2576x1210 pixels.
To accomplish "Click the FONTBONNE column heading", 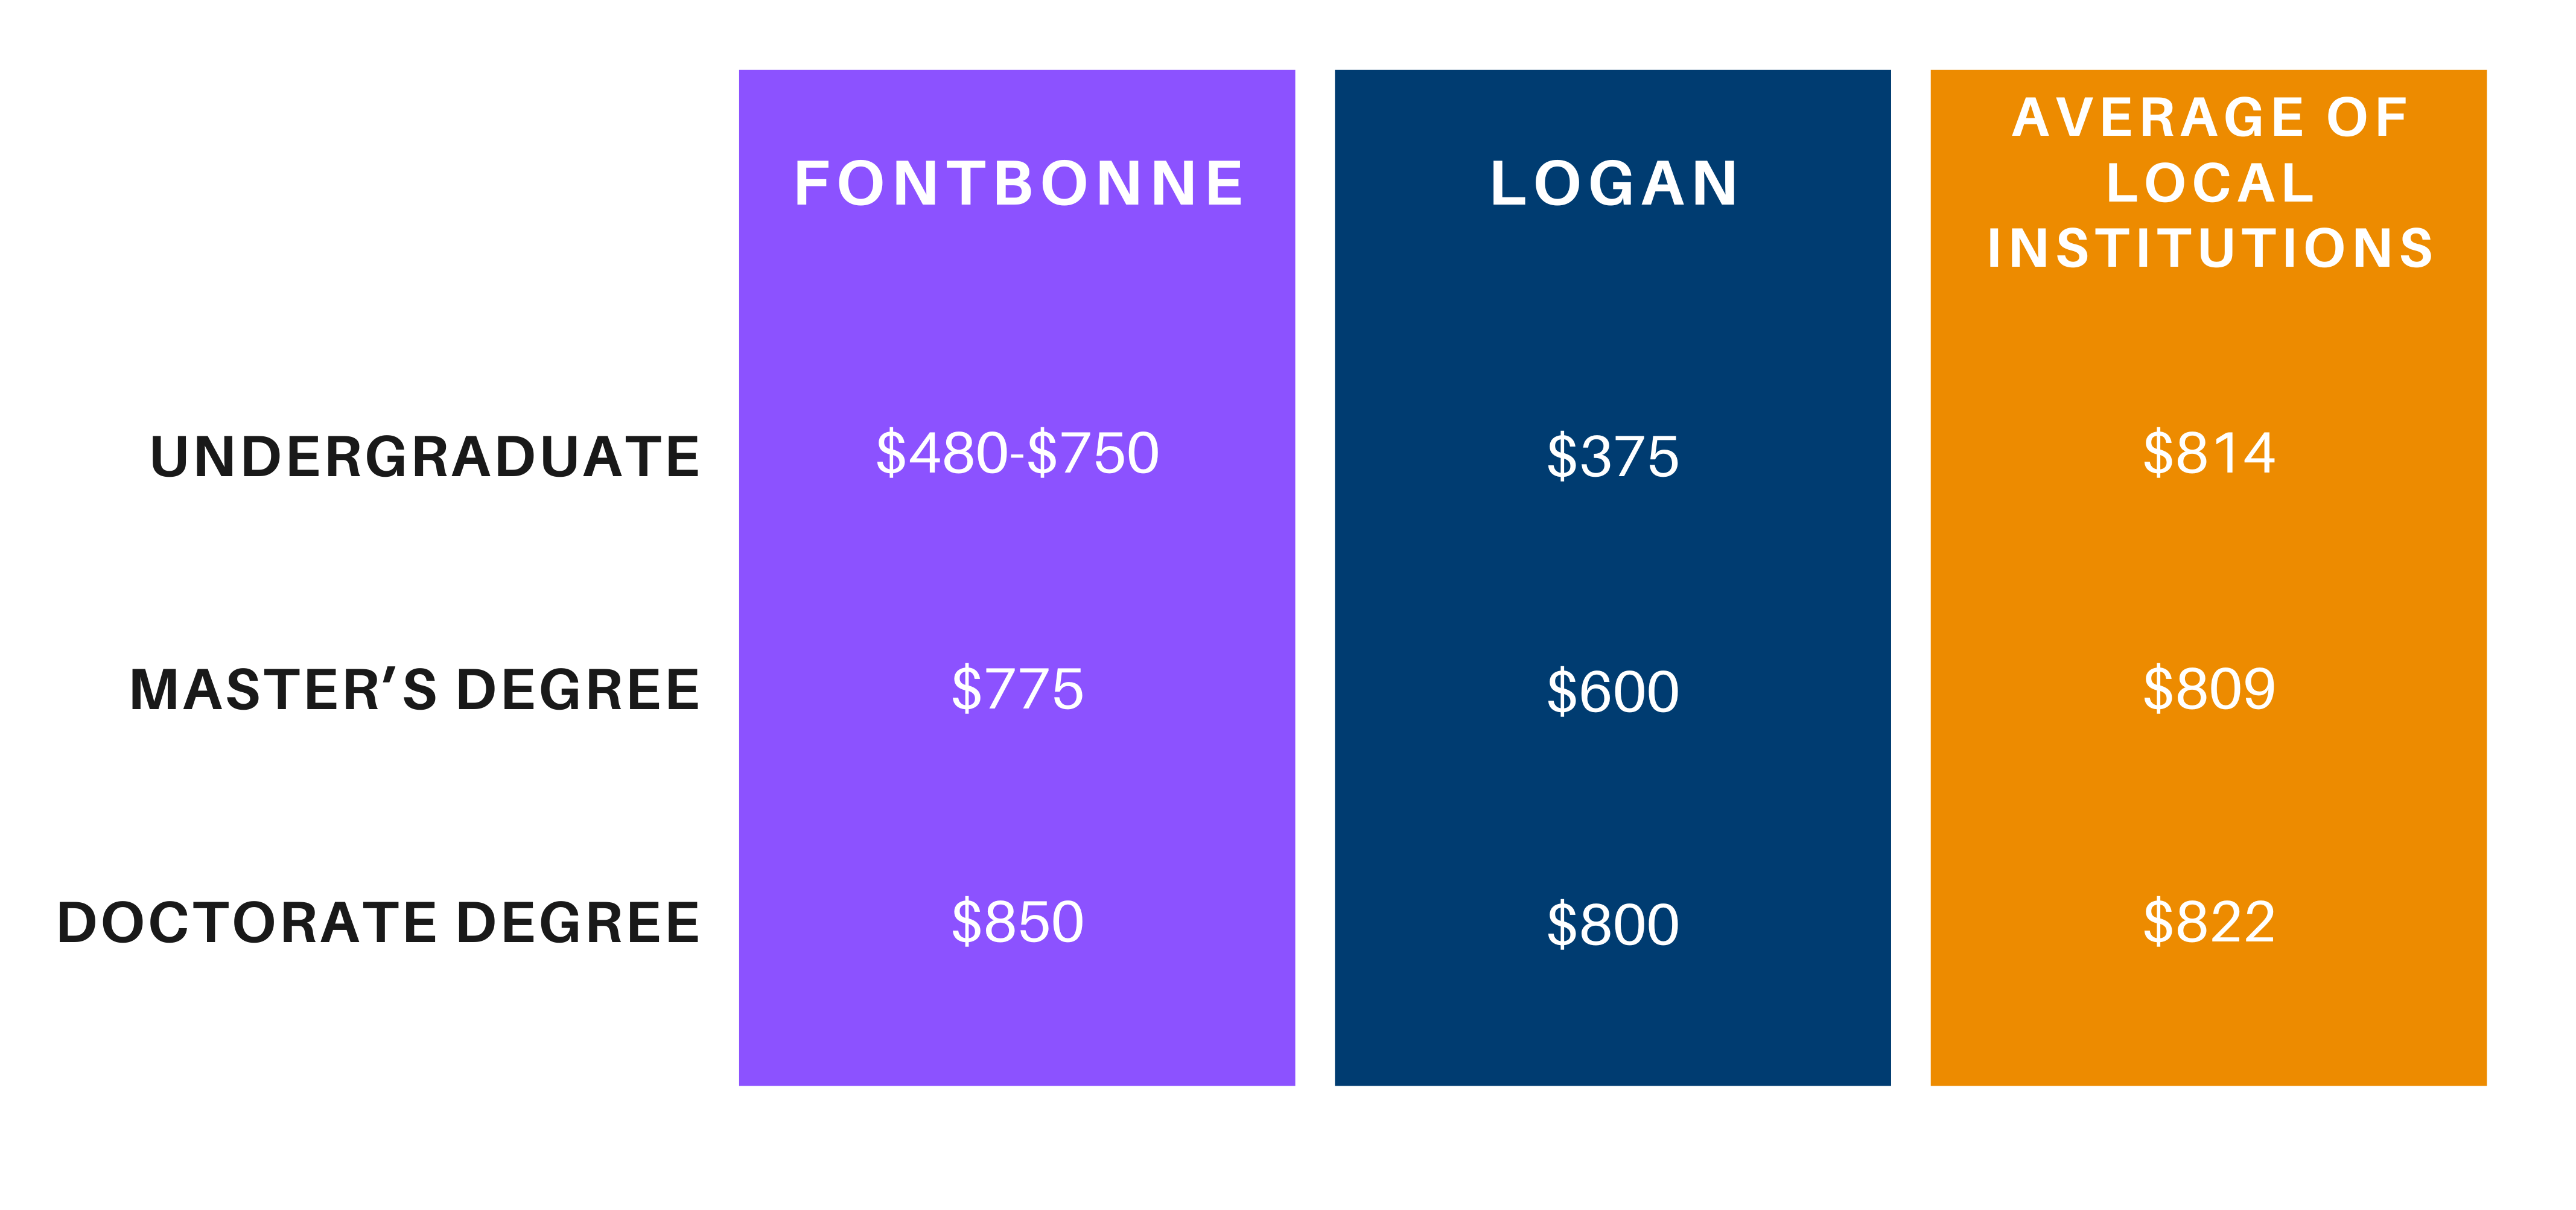I will point(1018,184).
